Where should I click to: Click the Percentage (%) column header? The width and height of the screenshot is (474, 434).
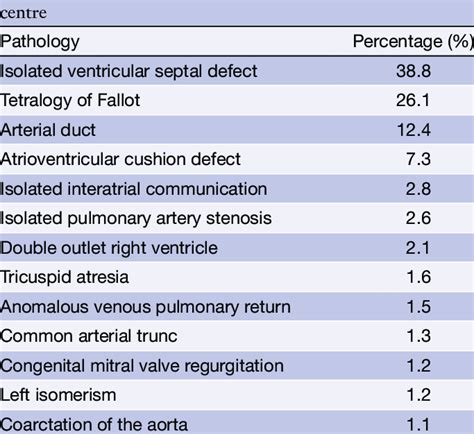pos(413,42)
